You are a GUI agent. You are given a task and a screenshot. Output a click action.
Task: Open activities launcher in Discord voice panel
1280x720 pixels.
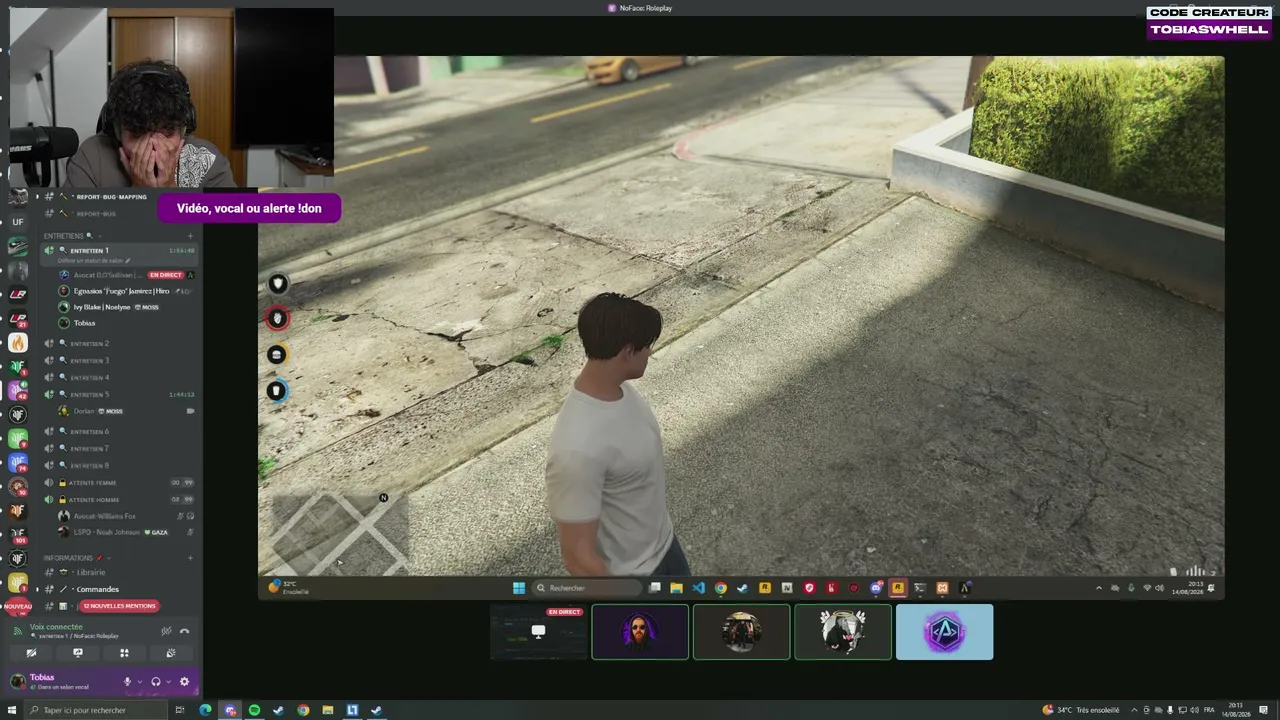124,653
